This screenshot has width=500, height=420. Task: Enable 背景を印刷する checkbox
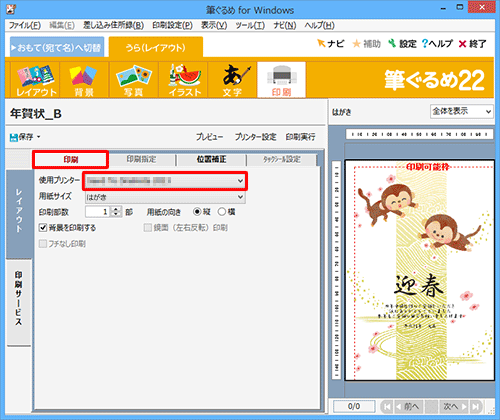coord(43,228)
